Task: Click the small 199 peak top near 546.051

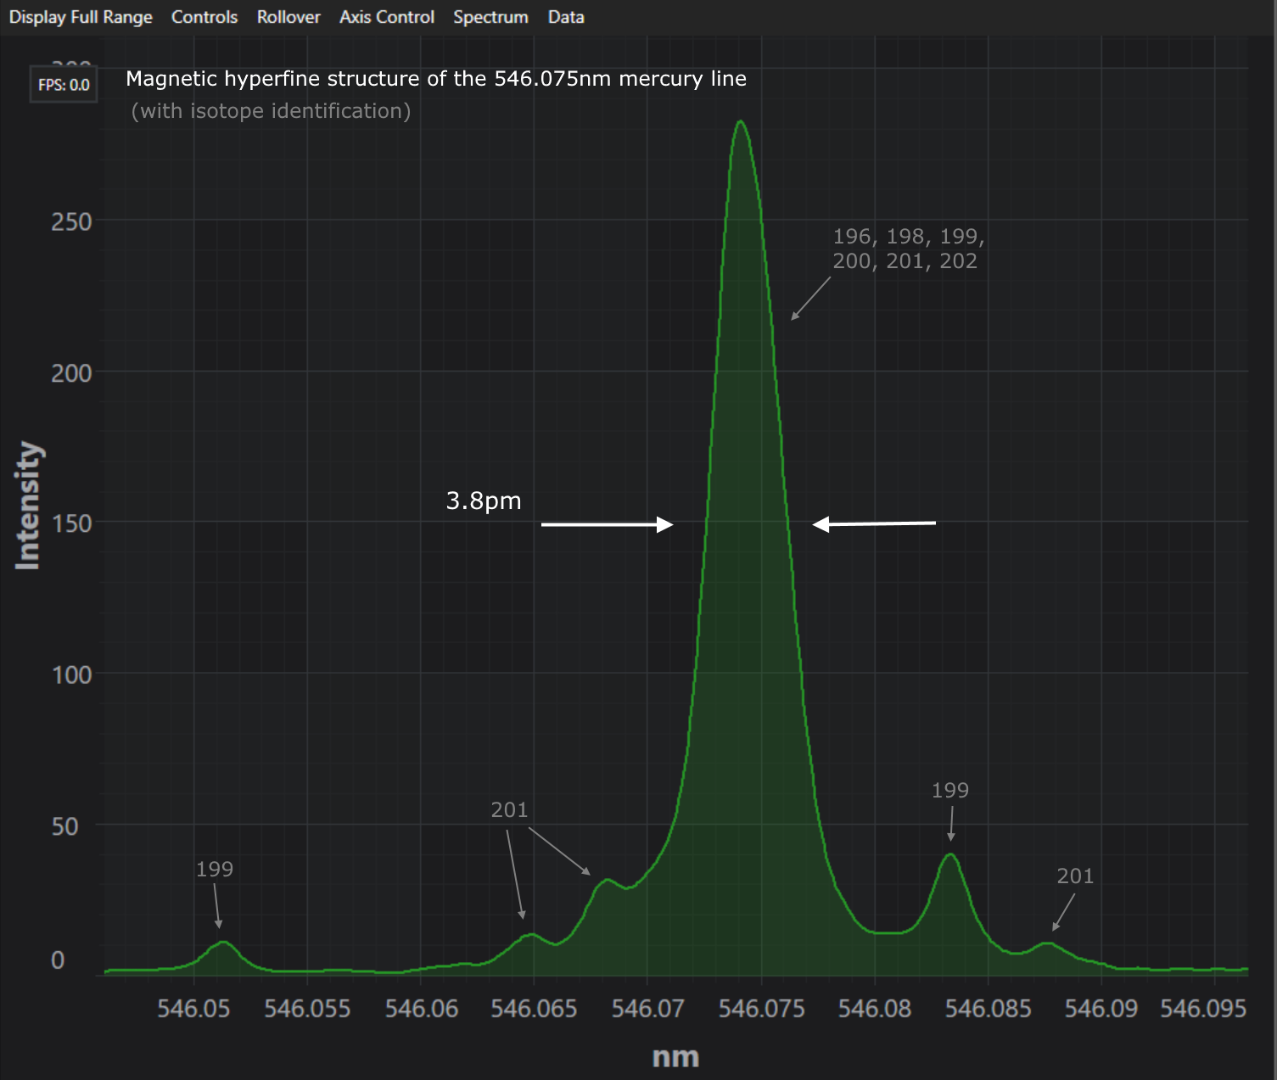Action: click(x=223, y=942)
